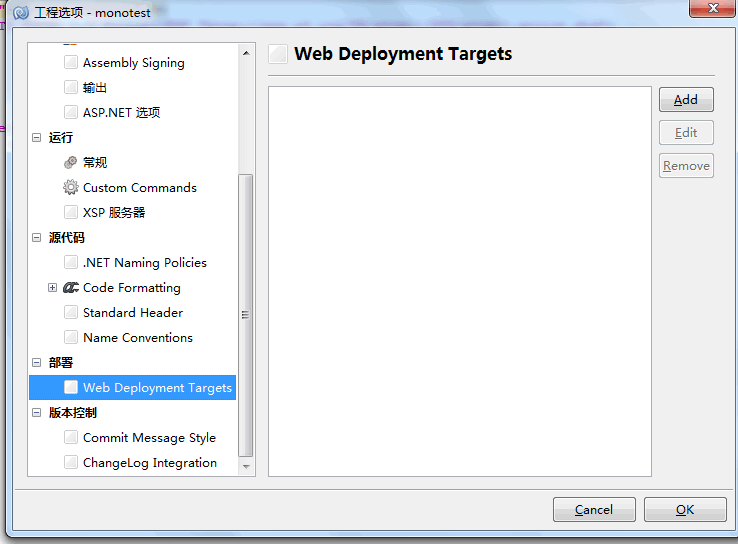Image resolution: width=738 pixels, height=544 pixels.
Task: Select ChangeLog Integration entry
Action: [150, 463]
